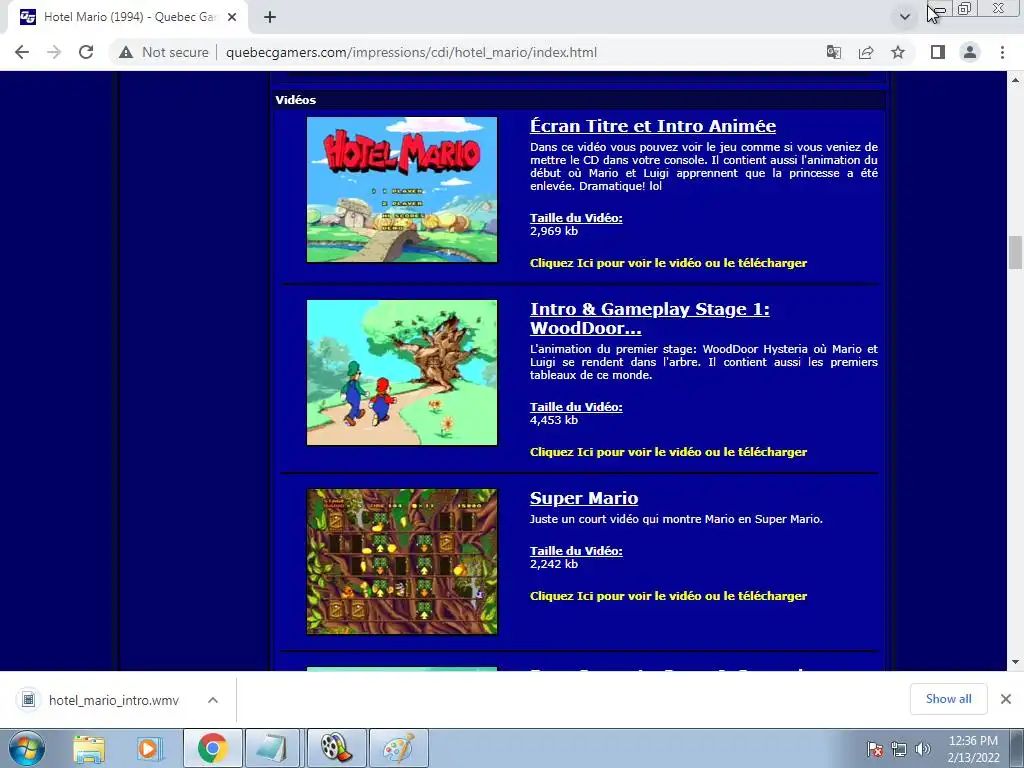Screen dimensions: 1024x768
Task: Click scrollbar down arrow
Action: pyautogui.click(x=1015, y=662)
